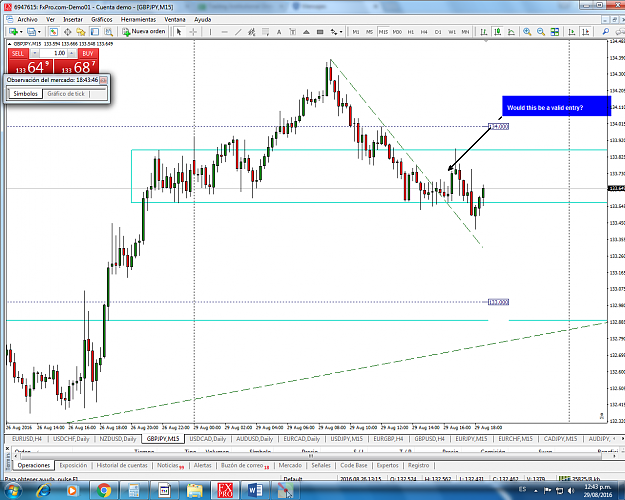This screenshot has width=625, height=500.
Task: Open the Ayuda menu
Action: (202, 19)
